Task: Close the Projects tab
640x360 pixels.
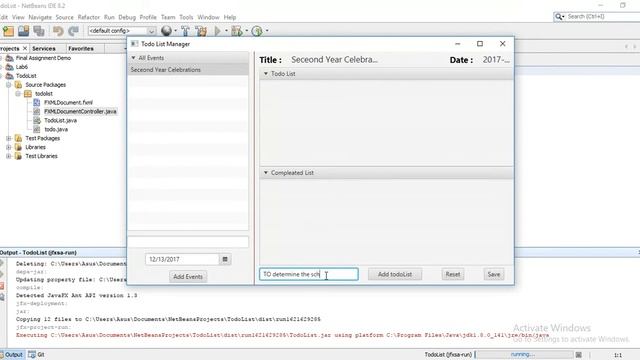Action: tap(24, 48)
